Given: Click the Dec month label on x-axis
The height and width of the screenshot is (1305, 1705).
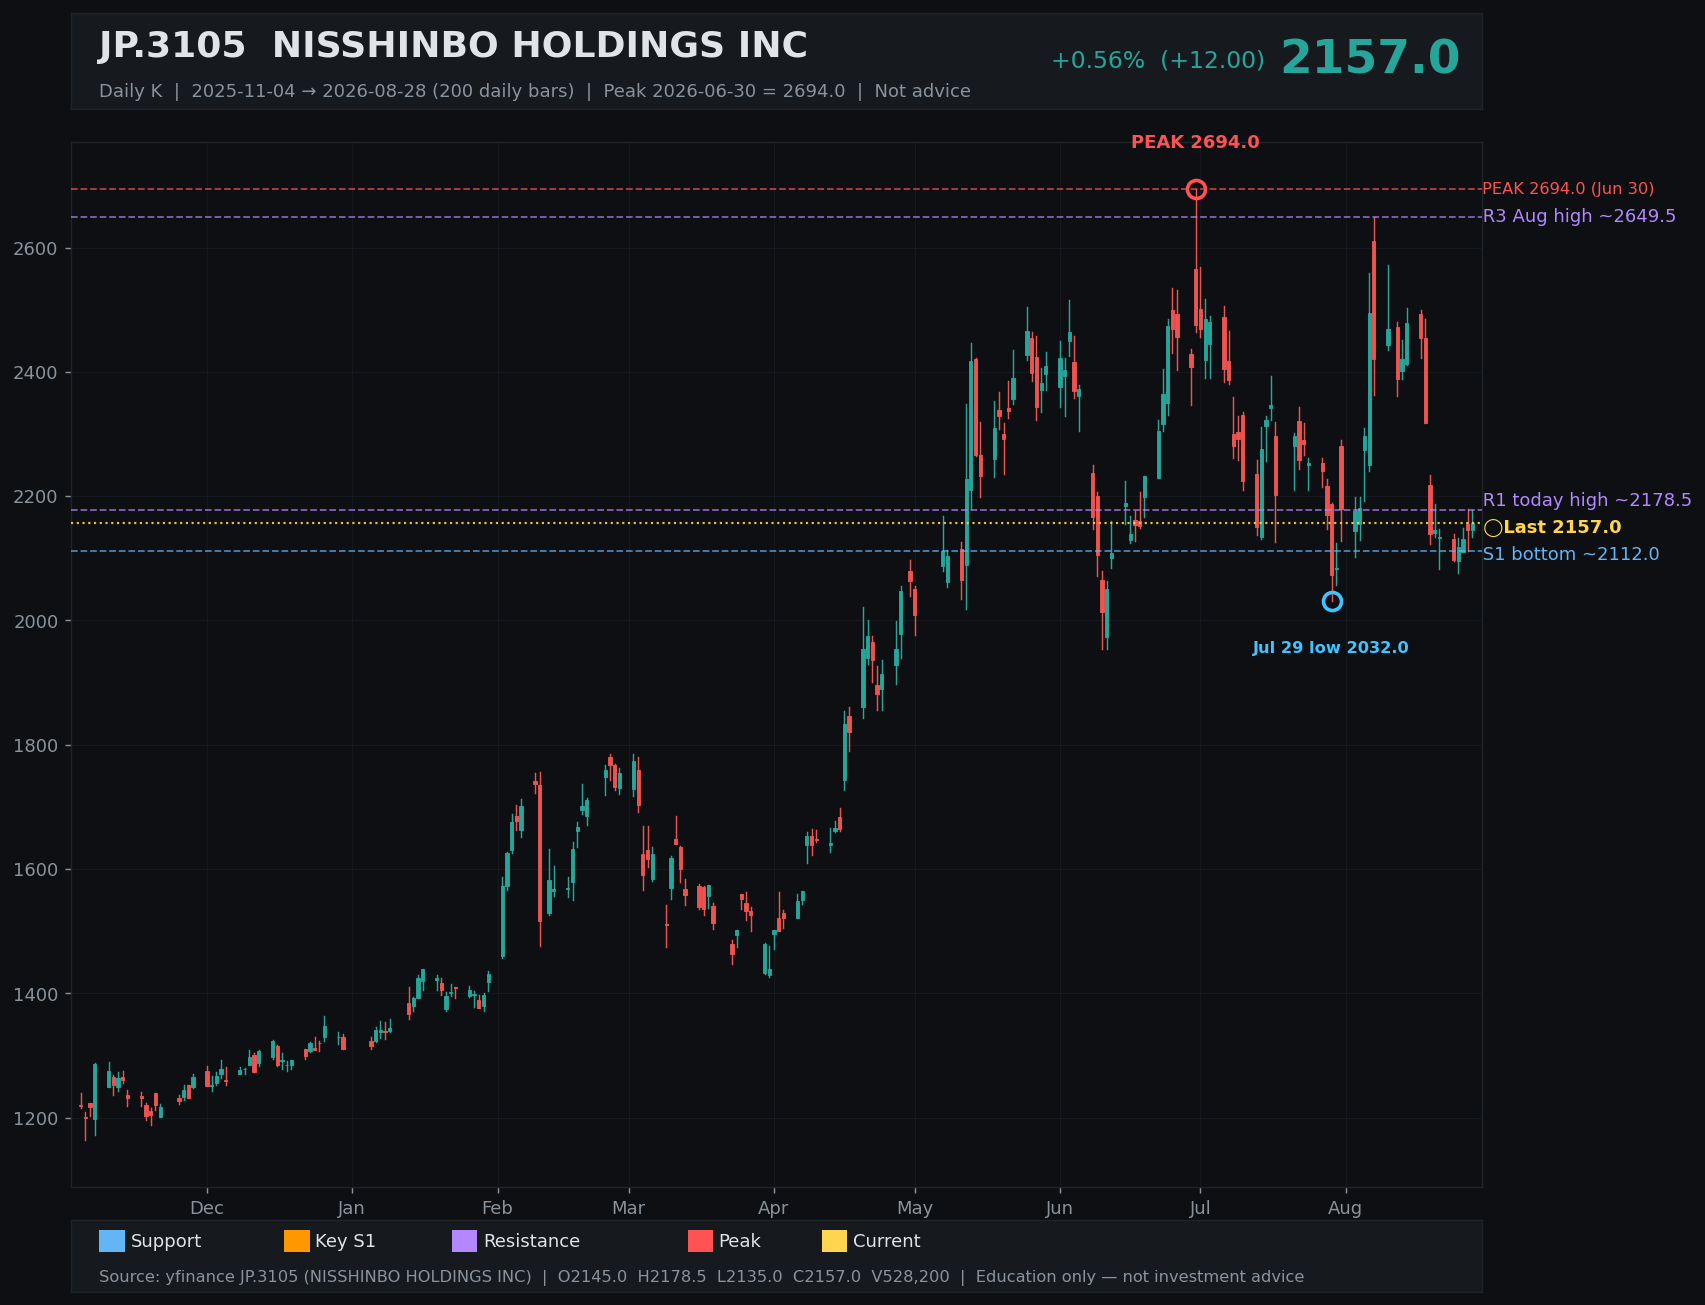Looking at the screenshot, I should 207,1208.
